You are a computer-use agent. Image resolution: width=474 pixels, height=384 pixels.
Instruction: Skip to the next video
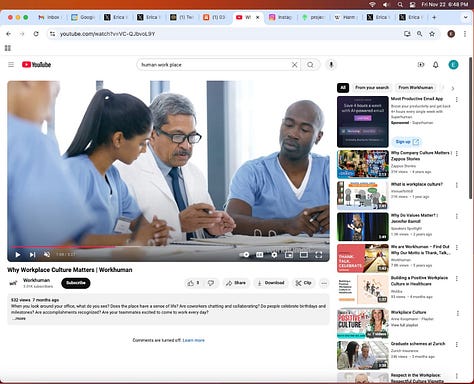coord(32,255)
